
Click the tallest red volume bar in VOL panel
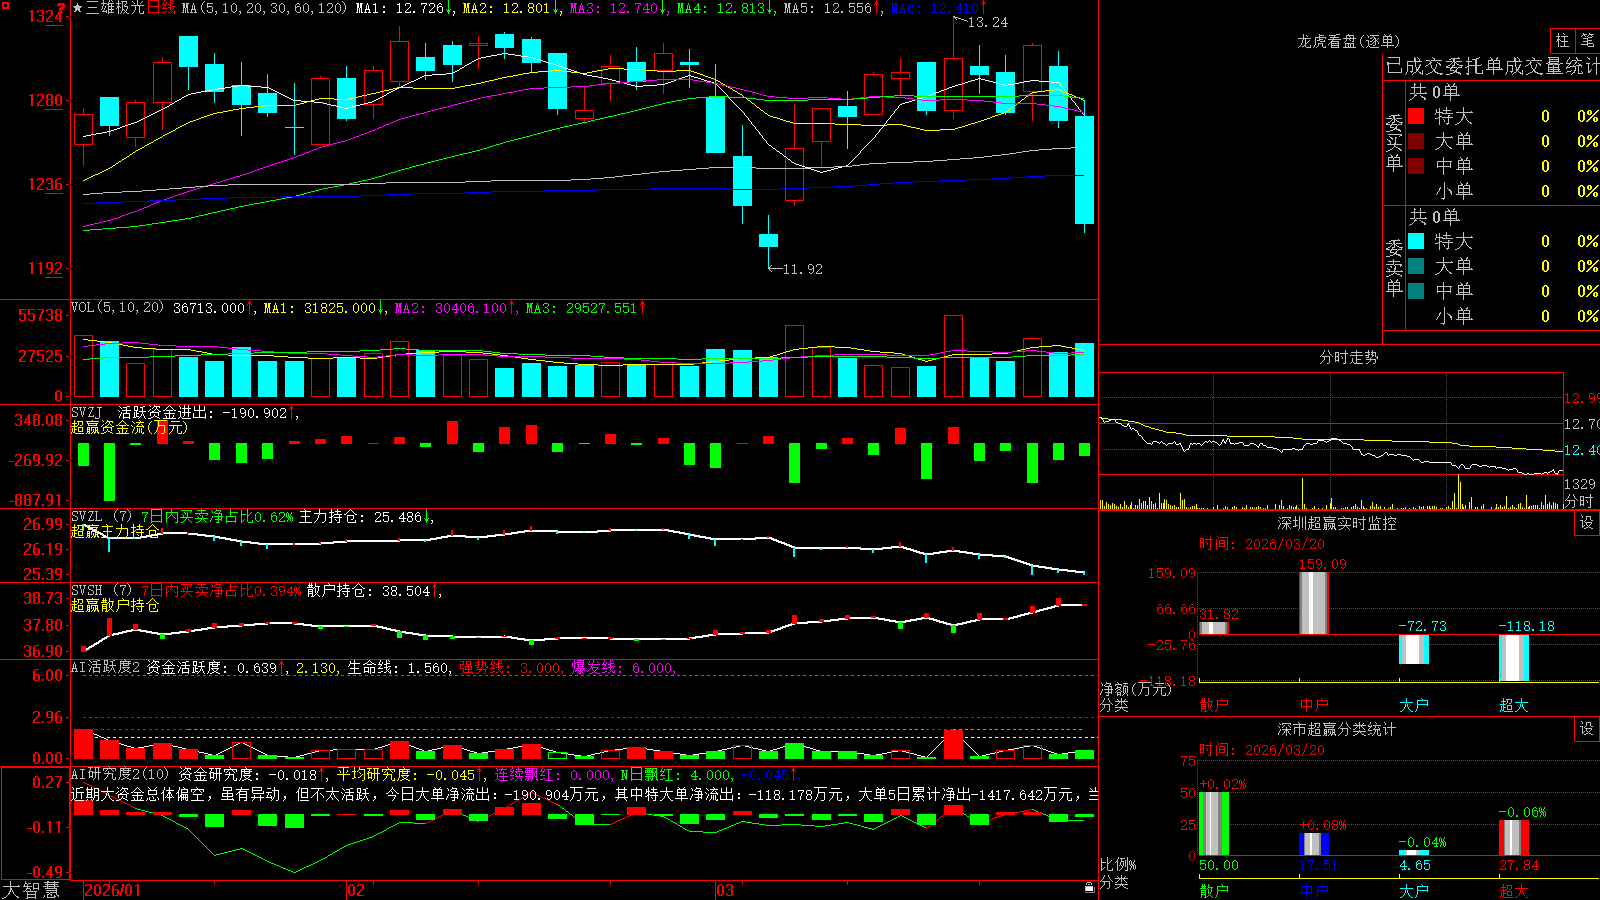954,357
